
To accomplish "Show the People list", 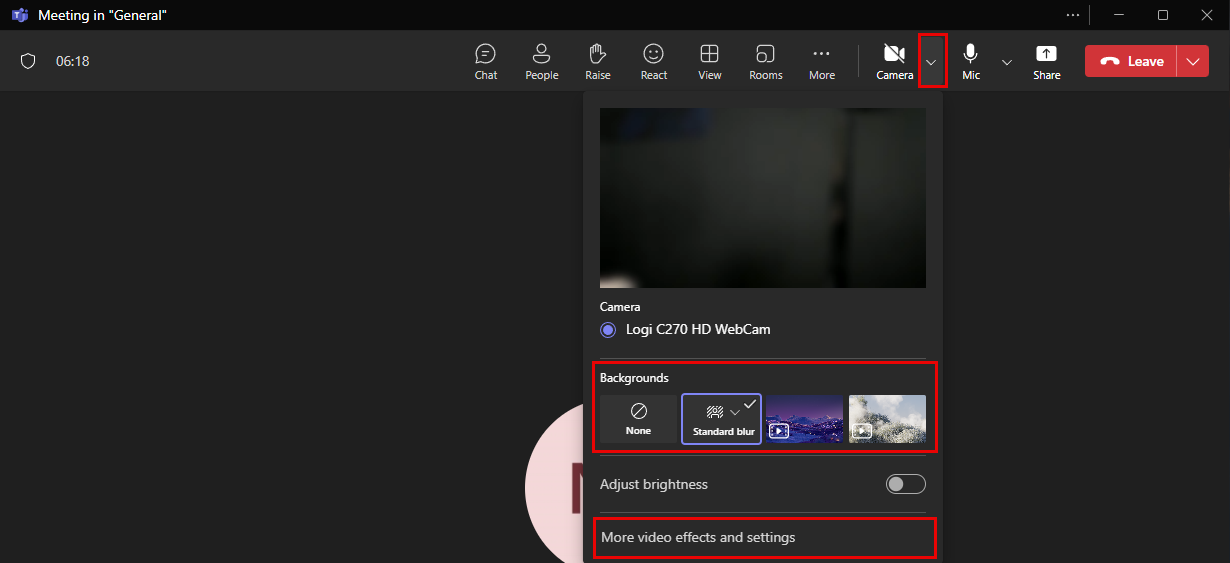I will 542,61.
